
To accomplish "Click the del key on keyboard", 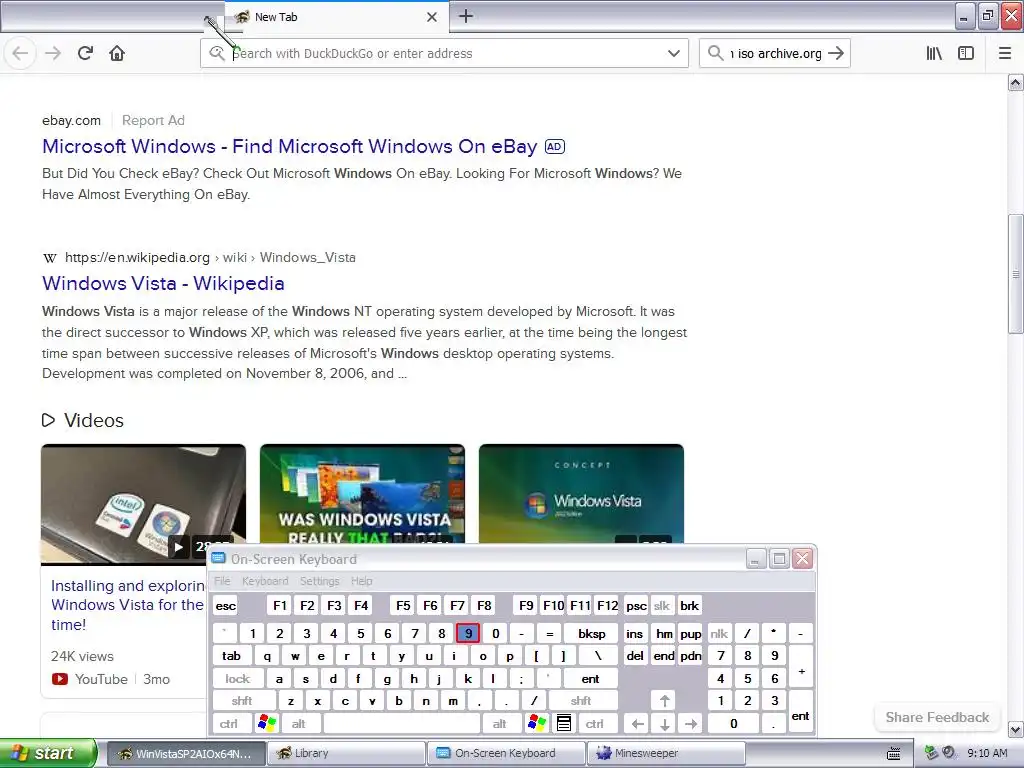I will coord(635,656).
